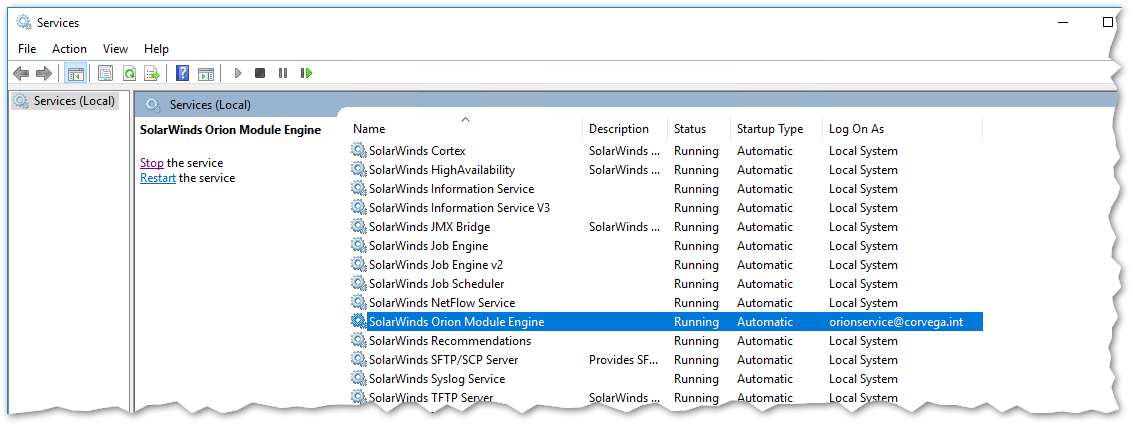Screen dimensions: 1133x425
Task: Open the Action menu
Action: (69, 48)
